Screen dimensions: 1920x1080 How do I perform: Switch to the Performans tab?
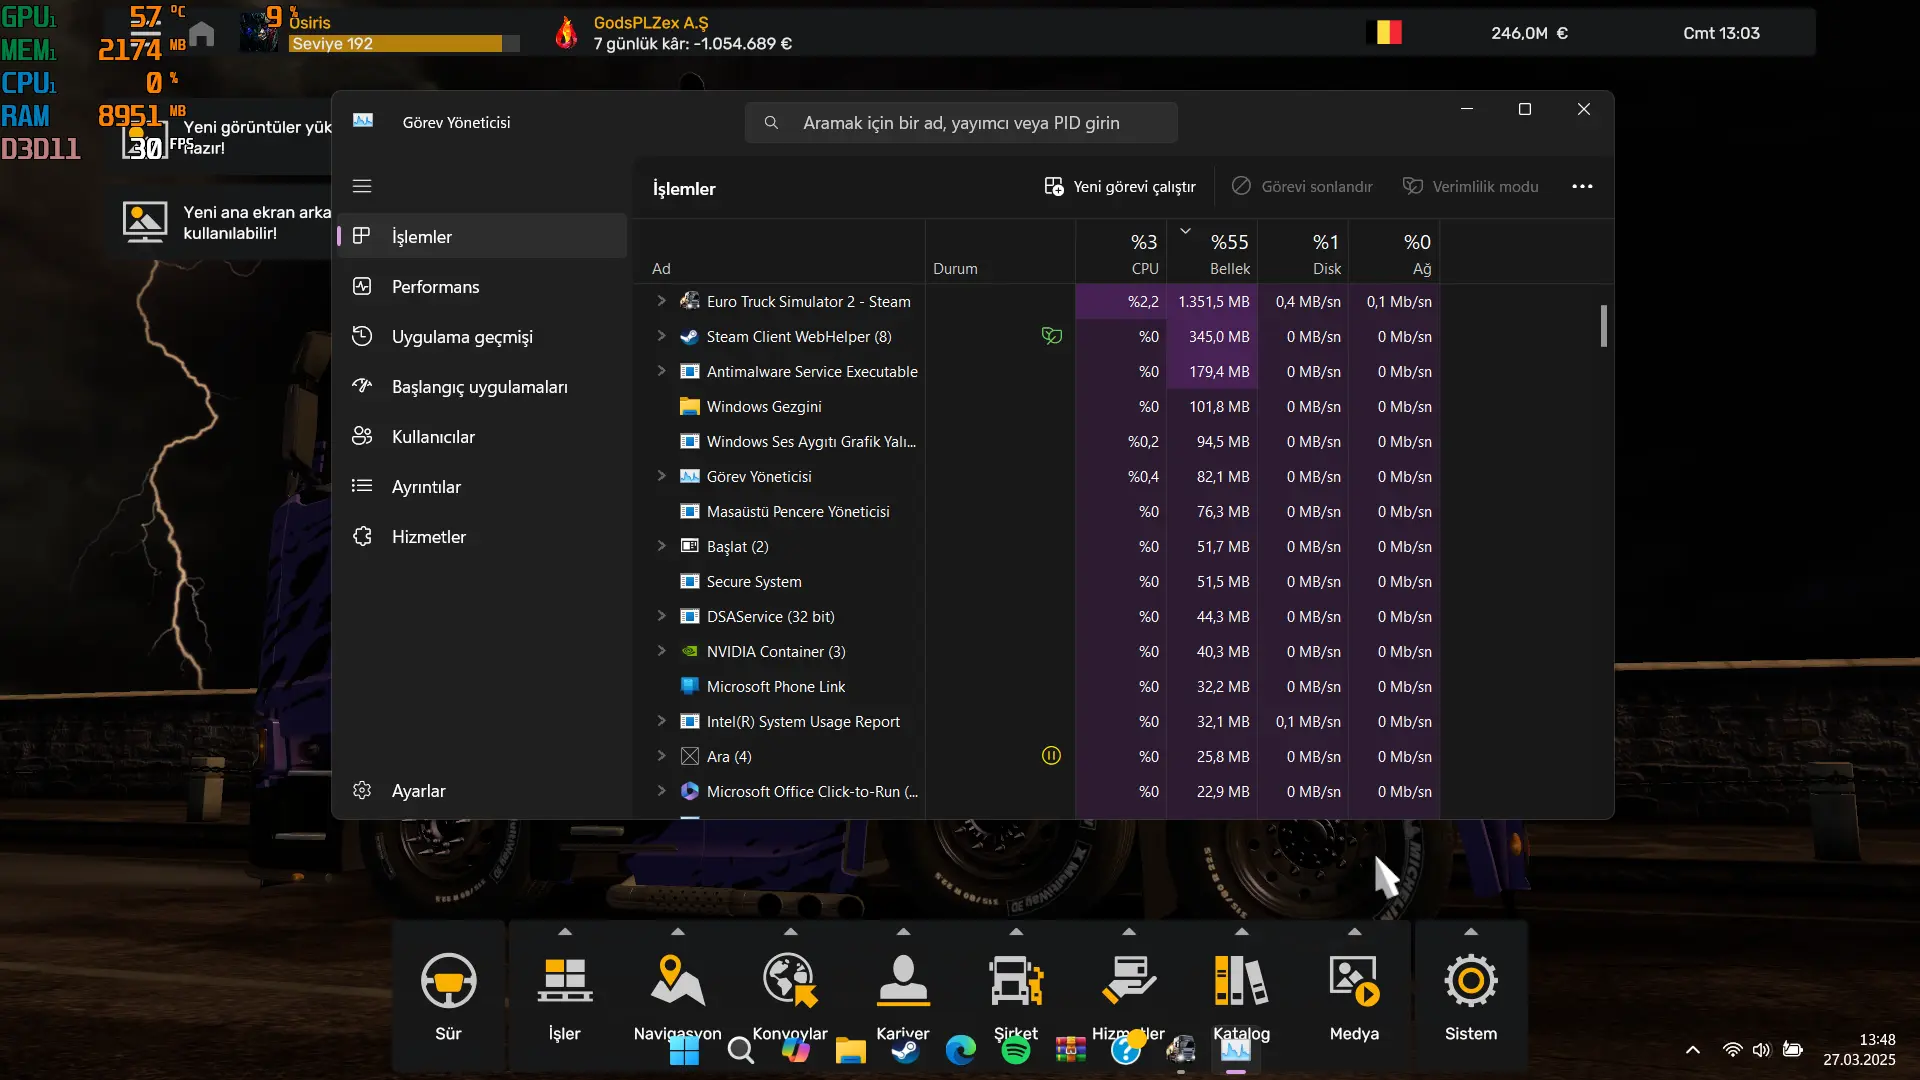482,287
